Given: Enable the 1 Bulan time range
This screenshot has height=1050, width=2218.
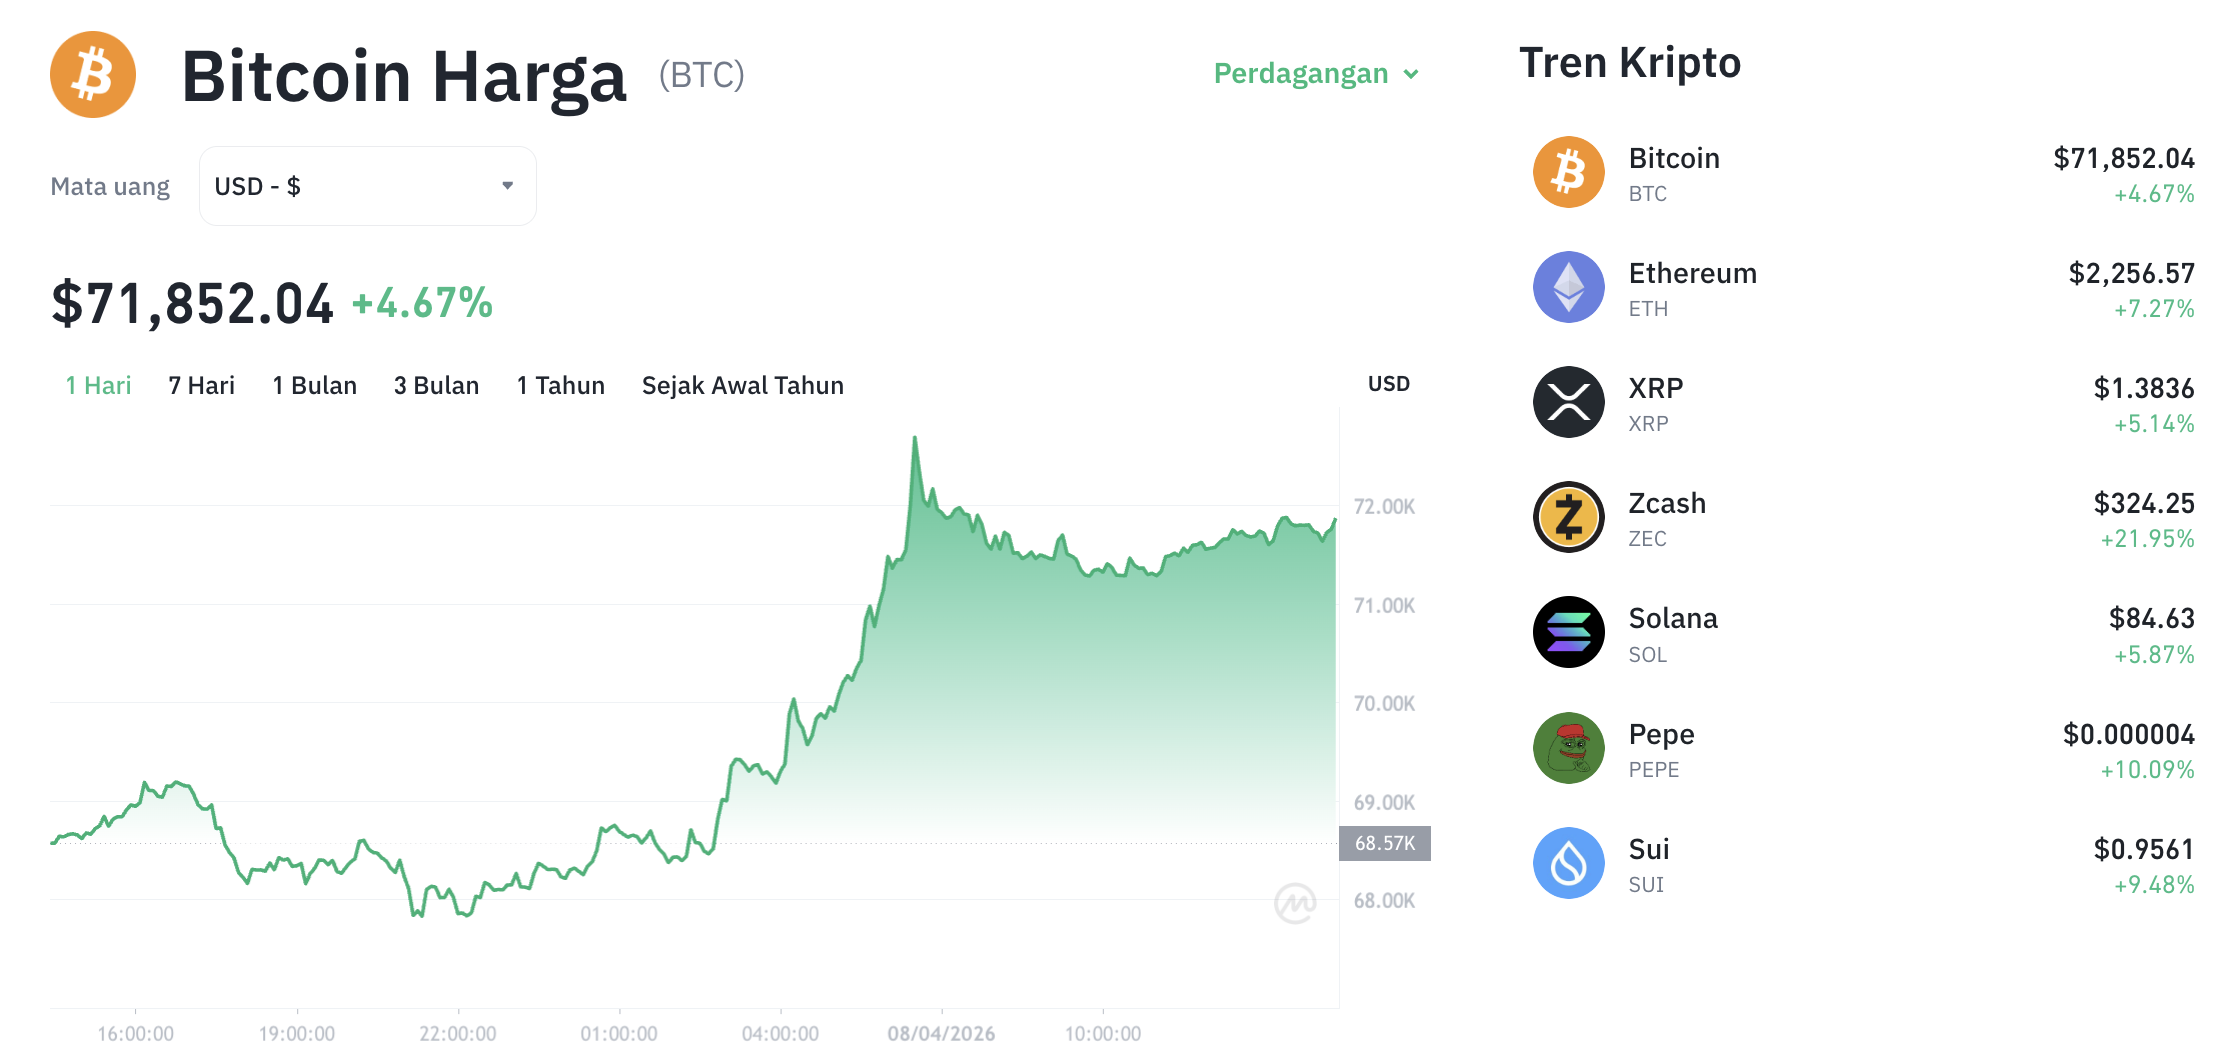Looking at the screenshot, I should pos(315,385).
